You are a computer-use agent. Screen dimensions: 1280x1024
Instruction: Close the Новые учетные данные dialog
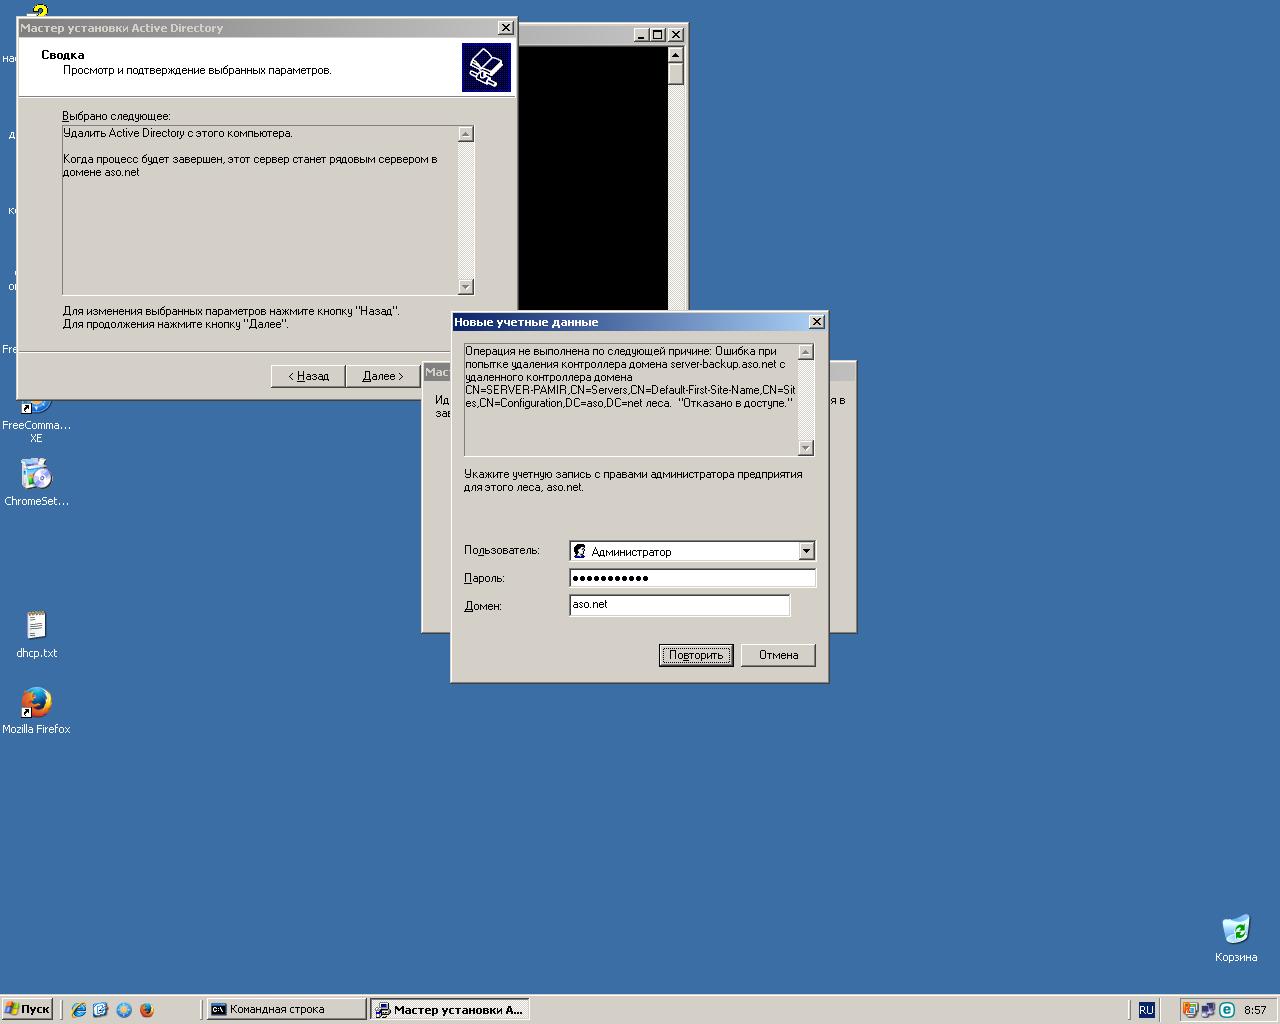(x=817, y=321)
